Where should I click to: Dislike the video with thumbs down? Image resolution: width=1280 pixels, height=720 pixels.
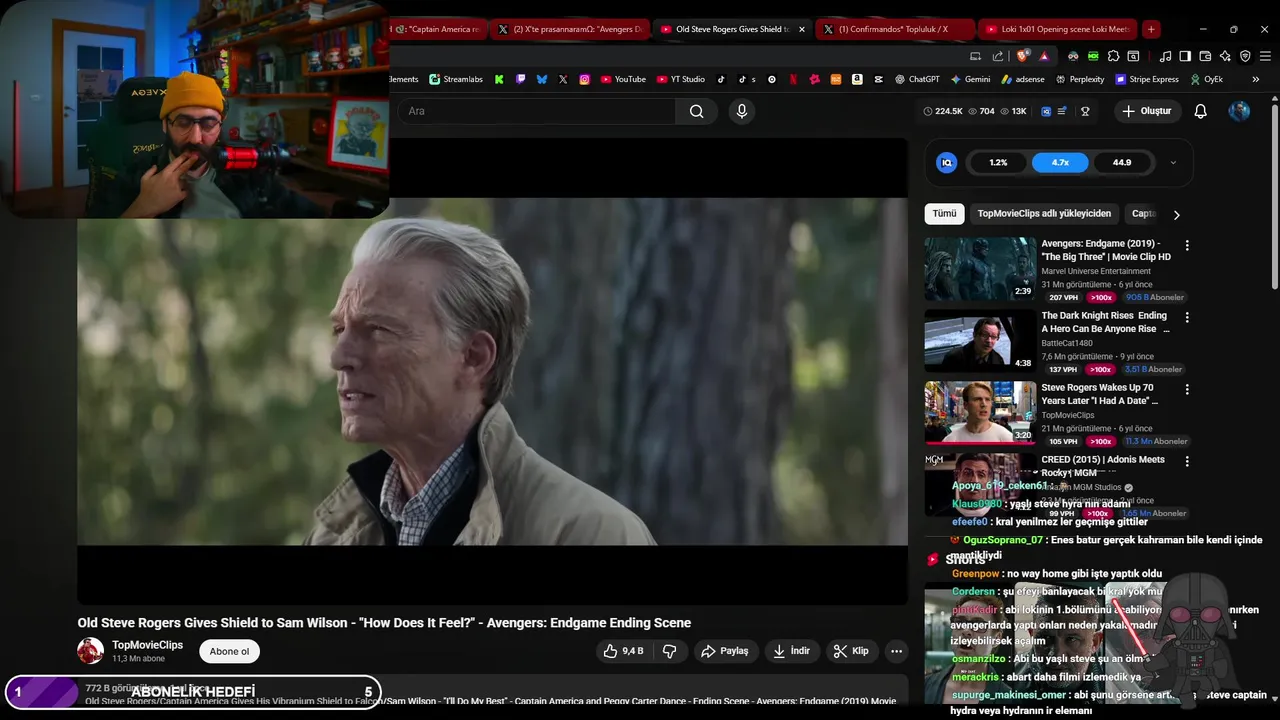tap(670, 651)
